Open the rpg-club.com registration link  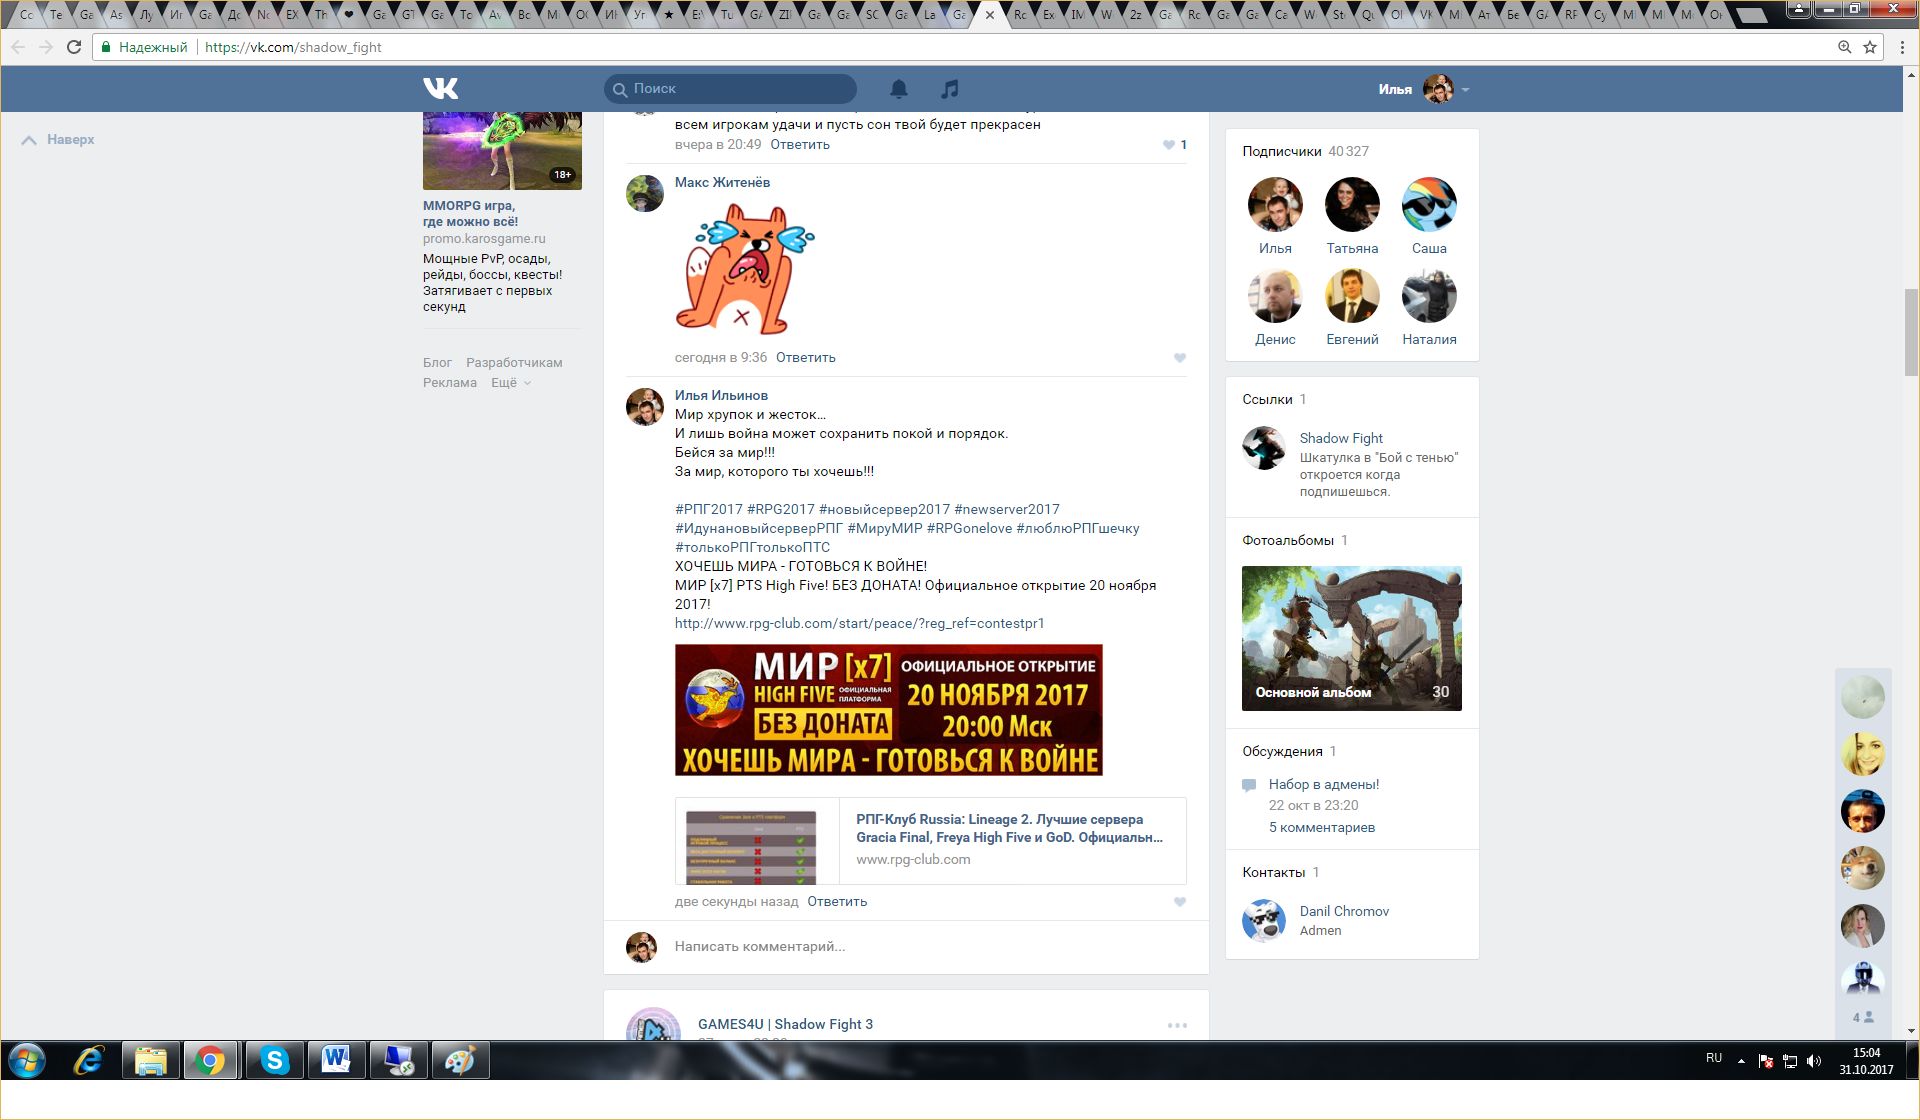click(x=859, y=623)
